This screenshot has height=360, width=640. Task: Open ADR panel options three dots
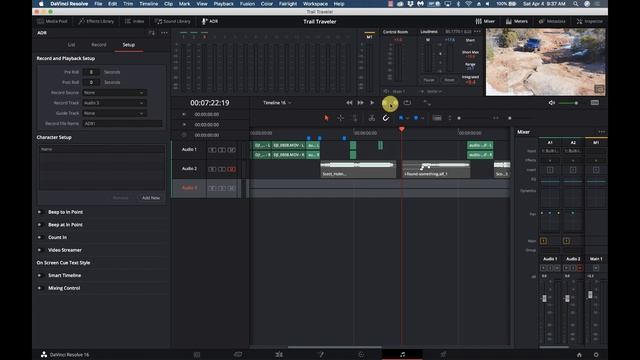pos(164,33)
